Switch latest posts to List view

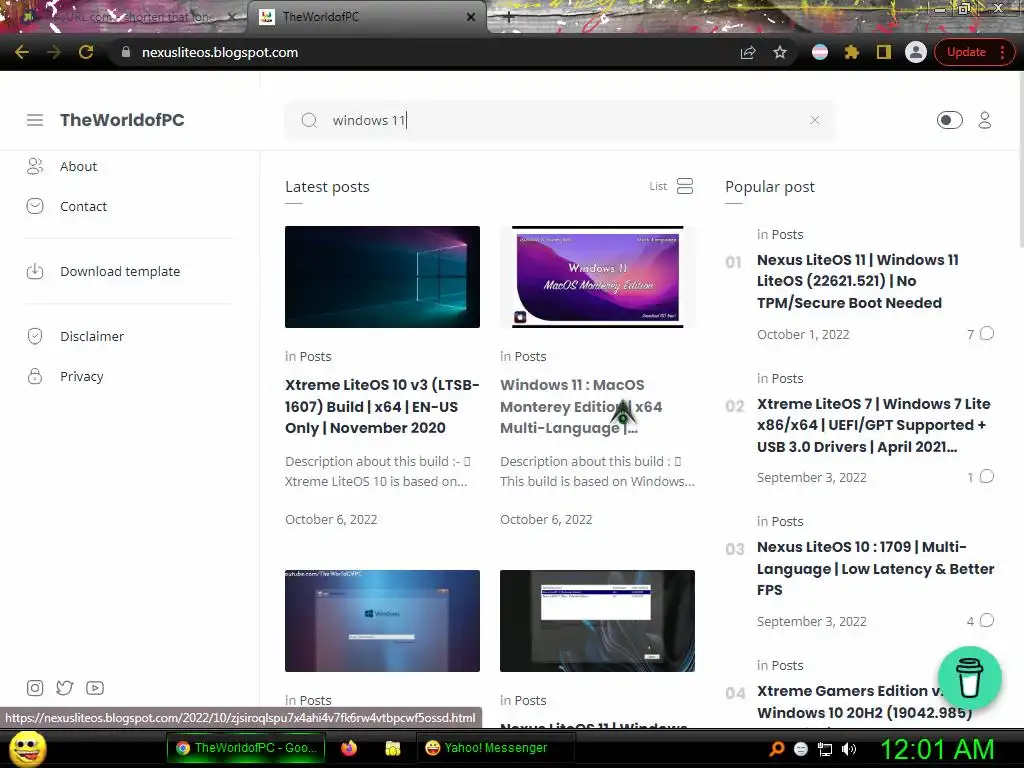pos(671,186)
